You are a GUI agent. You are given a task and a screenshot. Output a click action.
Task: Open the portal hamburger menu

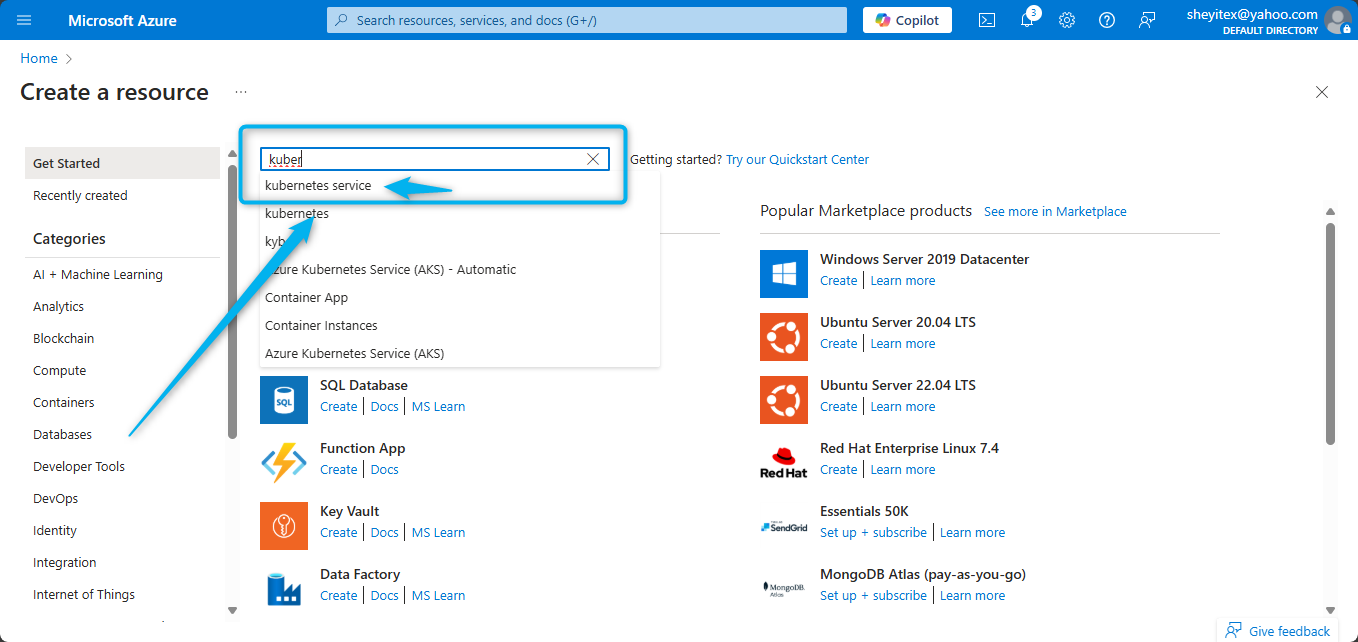[24, 20]
